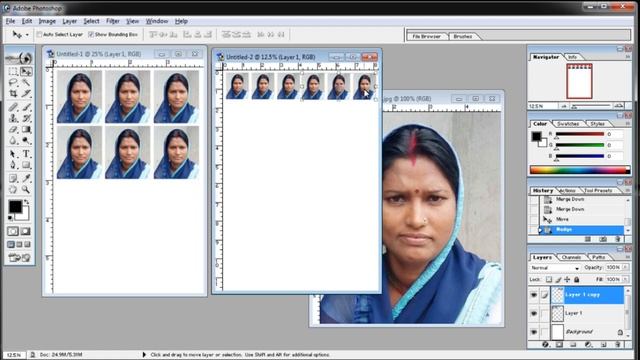Image resolution: width=640 pixels, height=360 pixels.
Task: Hide the Layer 1 copy layer eye icon
Action: tap(534, 295)
